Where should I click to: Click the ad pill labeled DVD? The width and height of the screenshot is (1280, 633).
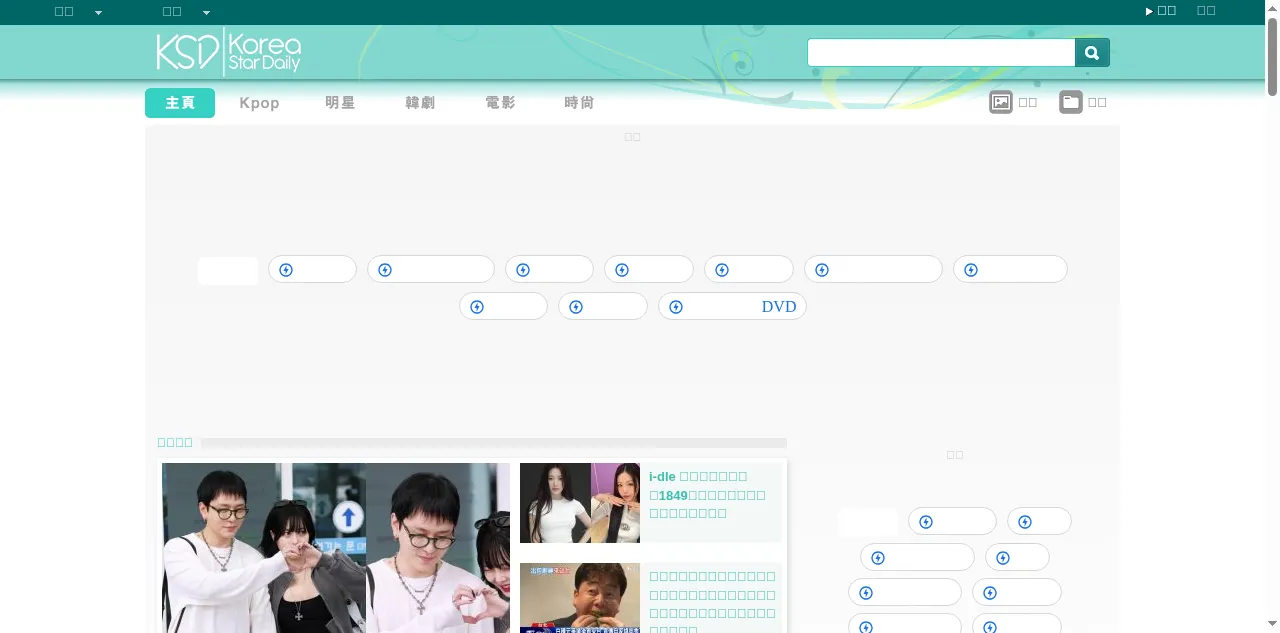tap(732, 307)
